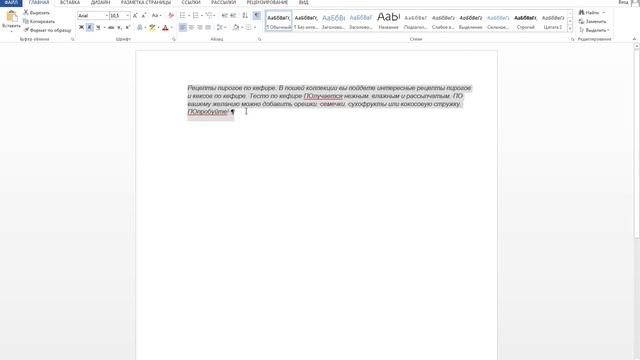Viewport: 640px width, 360px height.
Task: Apply the Выделение style
Action: tap(471, 21)
